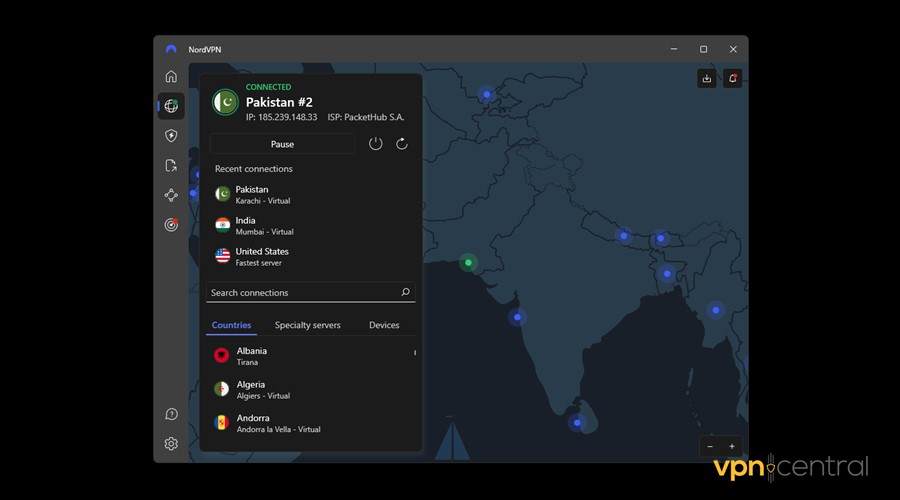Click the Central Asia northern server dot
The height and width of the screenshot is (500, 900).
point(486,94)
